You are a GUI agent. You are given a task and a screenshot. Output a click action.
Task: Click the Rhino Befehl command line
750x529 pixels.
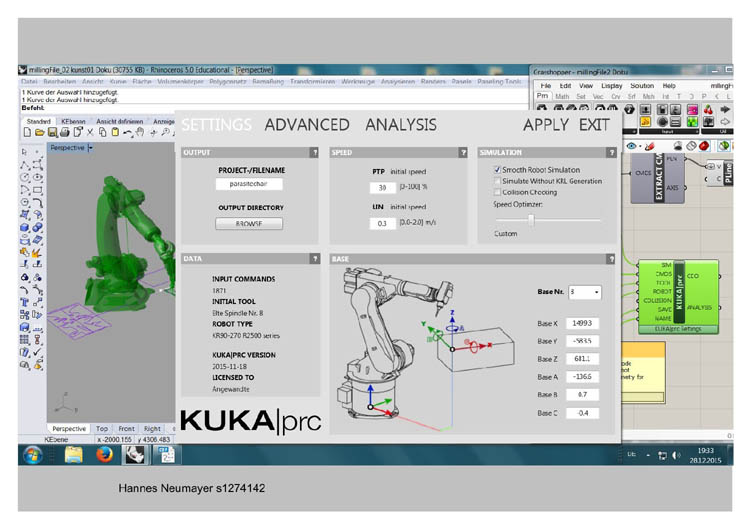point(275,108)
